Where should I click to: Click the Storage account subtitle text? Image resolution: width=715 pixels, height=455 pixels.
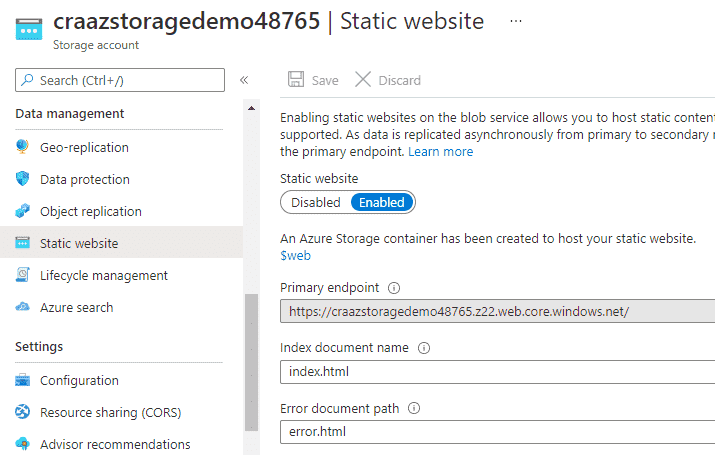pyautogui.click(x=96, y=45)
